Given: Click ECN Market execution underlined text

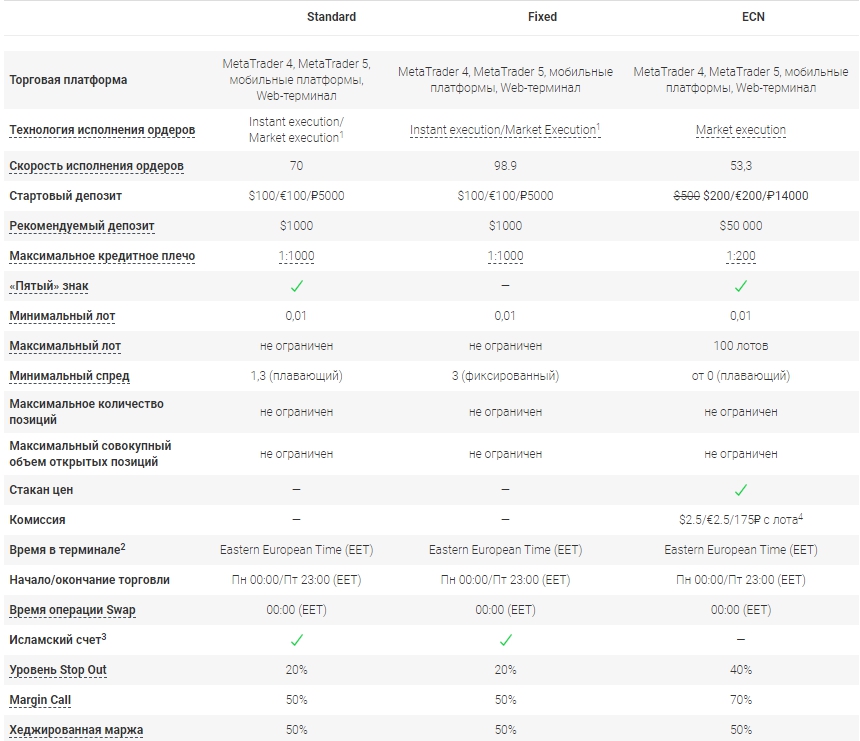Looking at the screenshot, I should 740,130.
